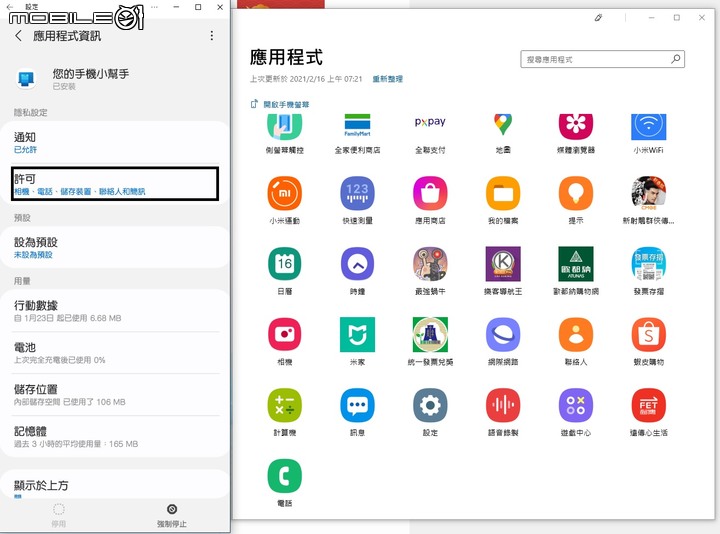The height and width of the screenshot is (534, 720).
Task: Select the 上次更新於 2021/2/16 timestamp text
Action: point(306,79)
